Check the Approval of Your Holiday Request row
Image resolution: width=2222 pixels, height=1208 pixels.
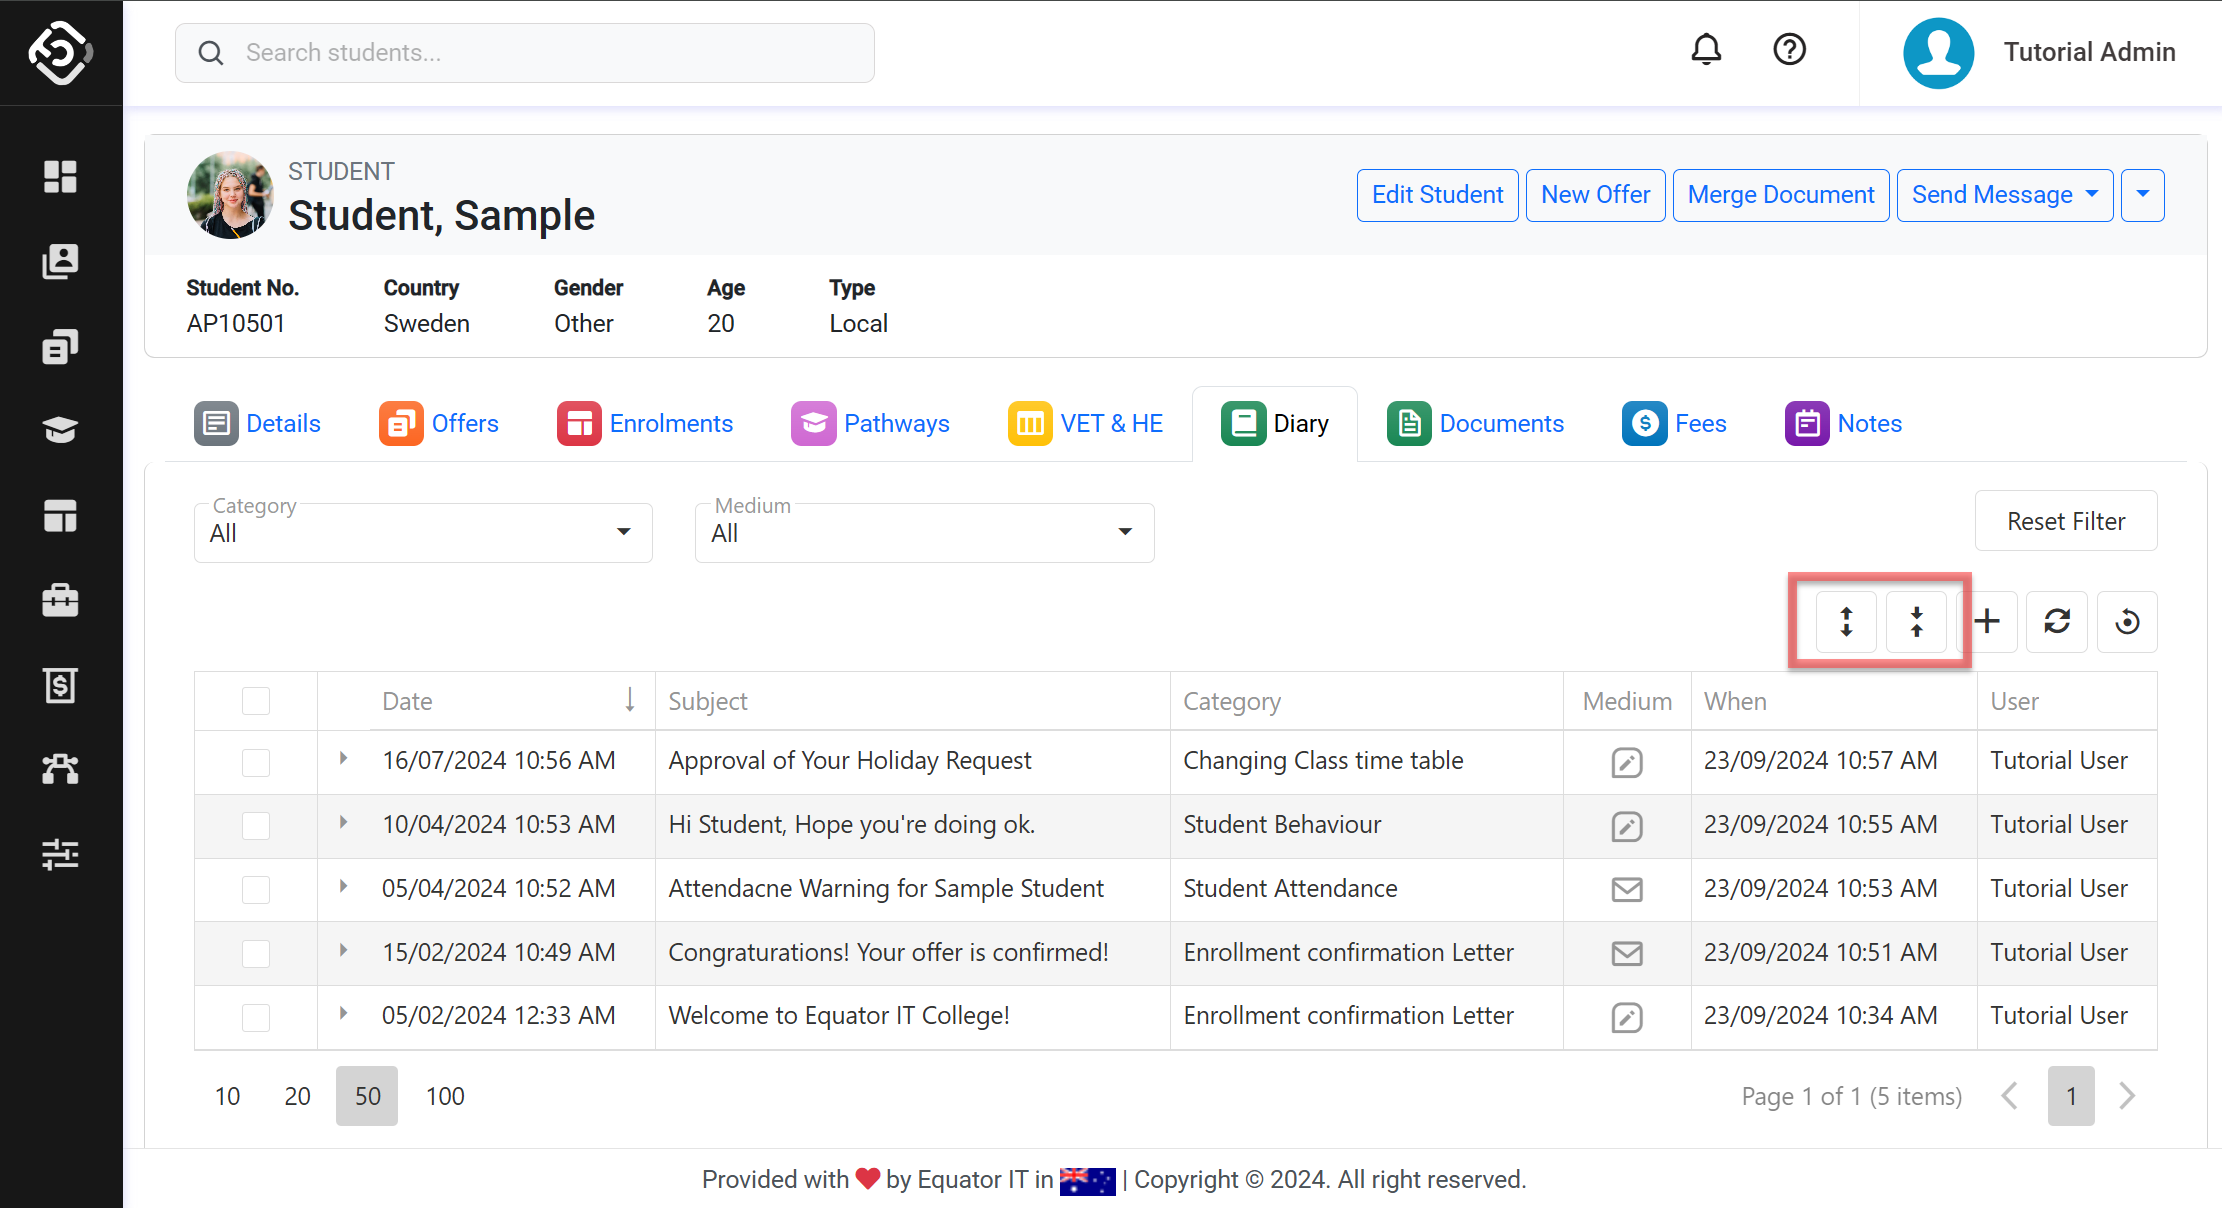[256, 762]
